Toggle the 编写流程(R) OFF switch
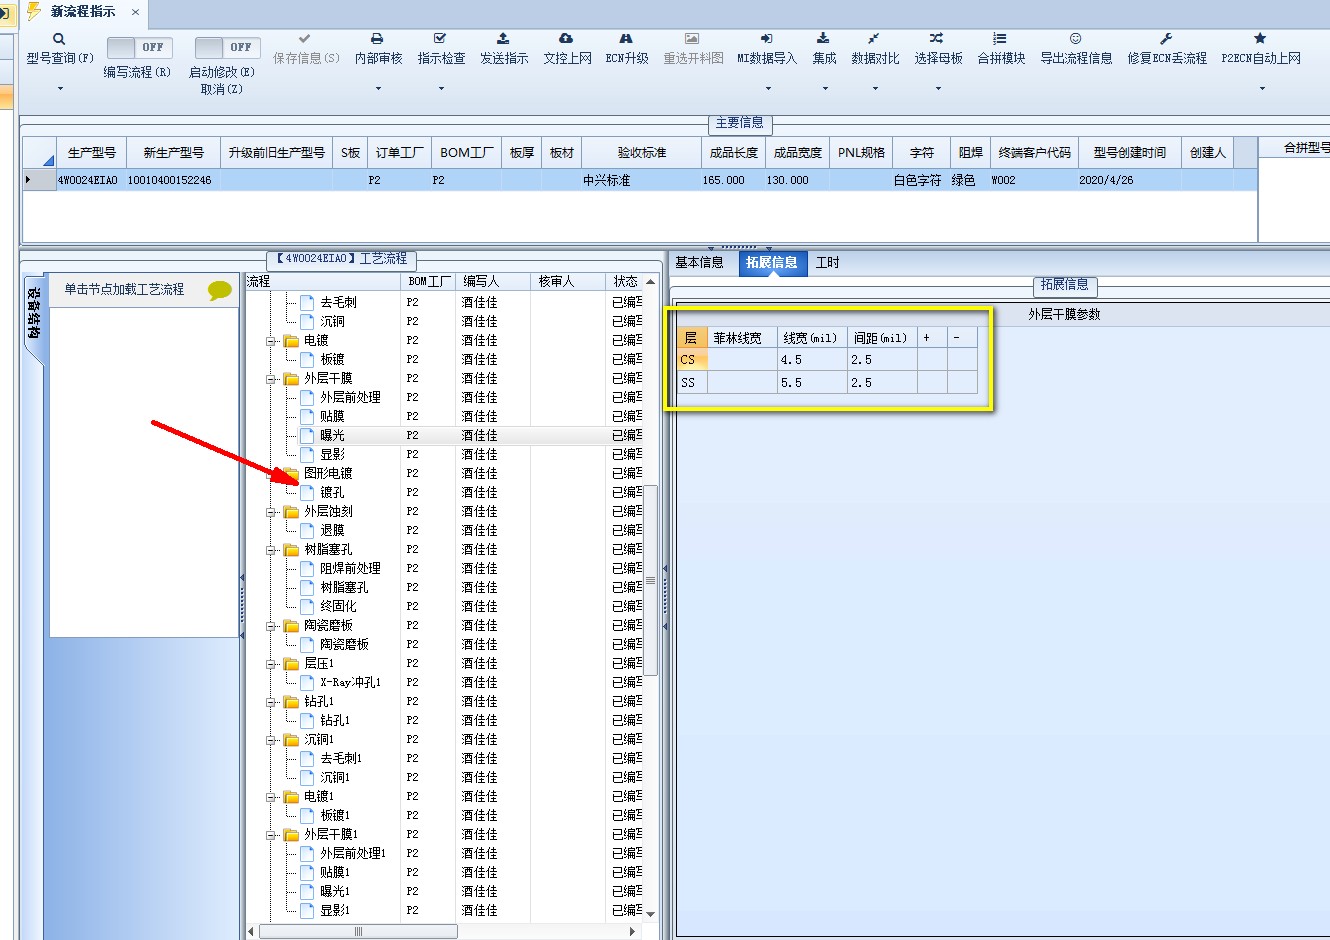 pyautogui.click(x=139, y=47)
